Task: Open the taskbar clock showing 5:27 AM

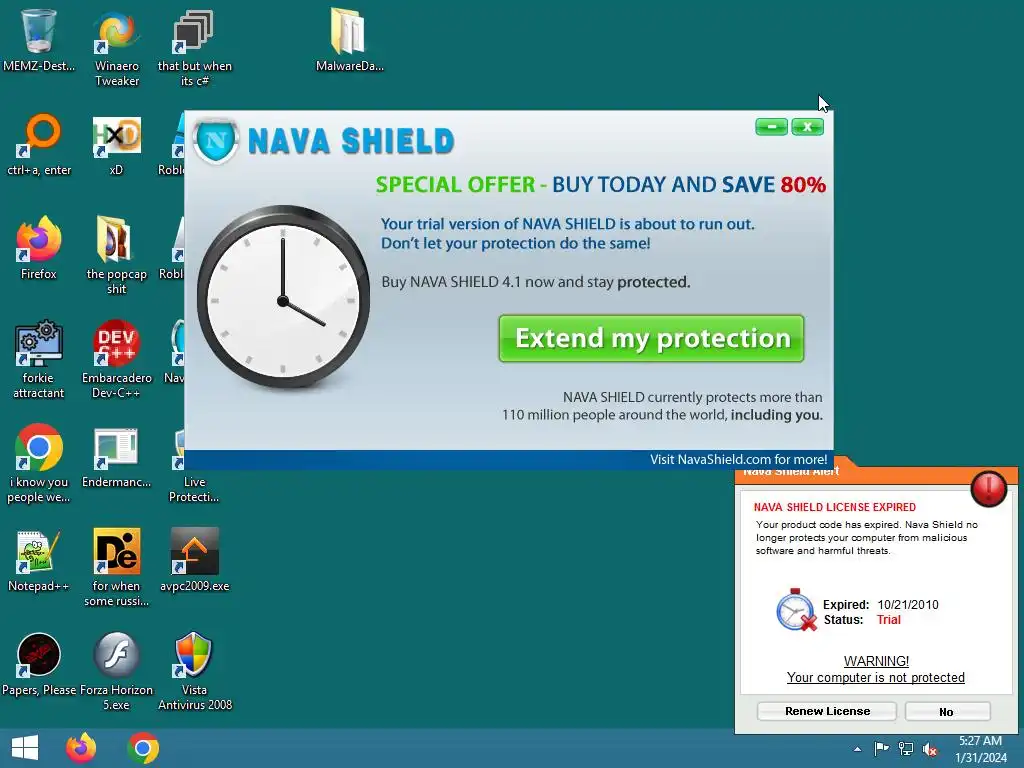Action: pos(980,749)
